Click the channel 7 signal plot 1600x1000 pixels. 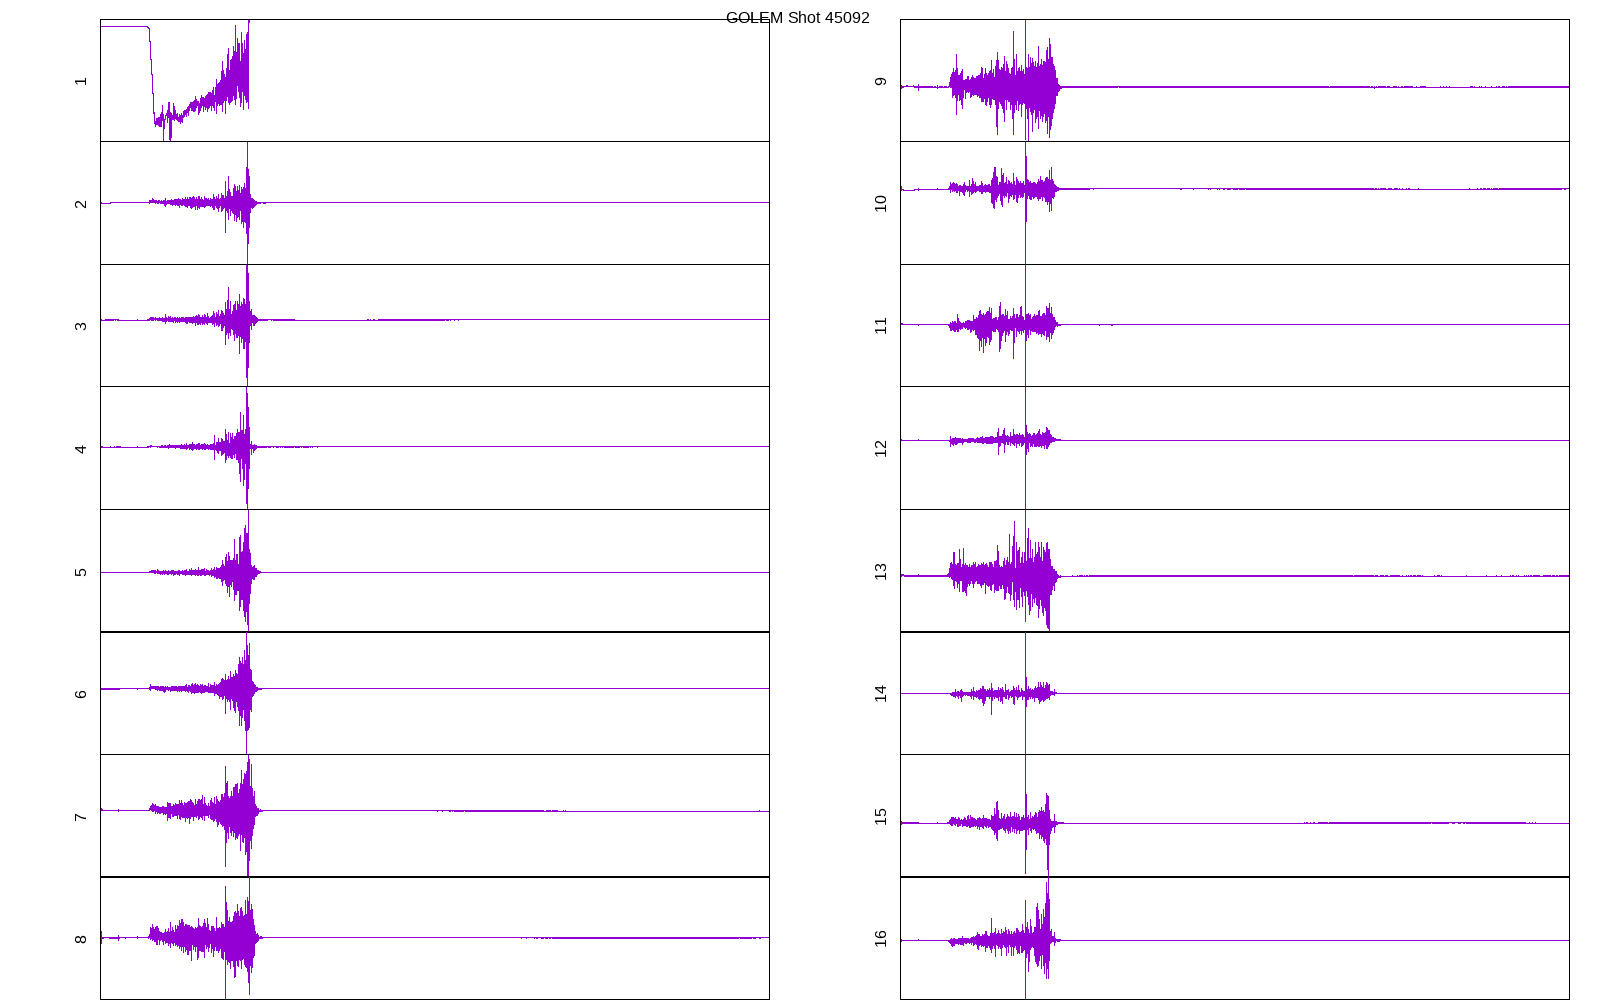(x=434, y=815)
